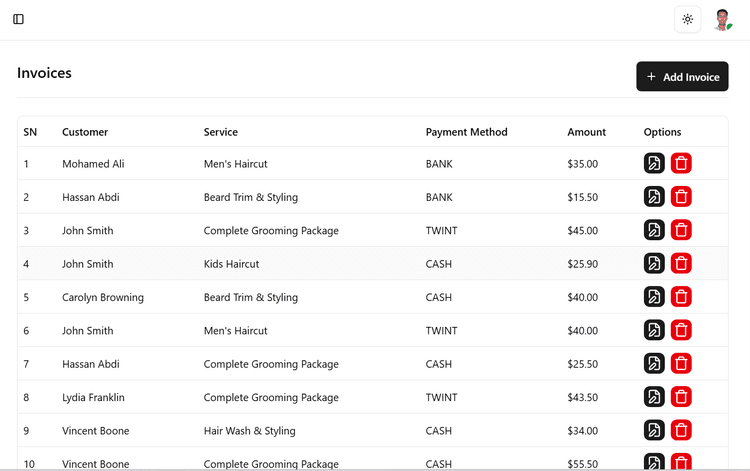Open Carolyn Browning's invoice document
This screenshot has height=471, width=750.
click(654, 297)
